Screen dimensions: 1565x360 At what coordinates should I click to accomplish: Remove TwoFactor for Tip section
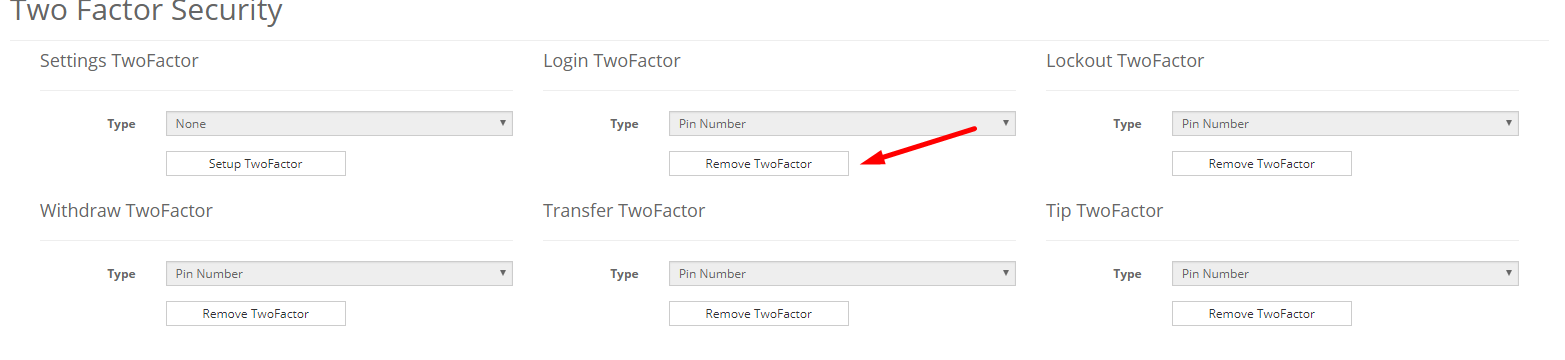[1262, 314]
